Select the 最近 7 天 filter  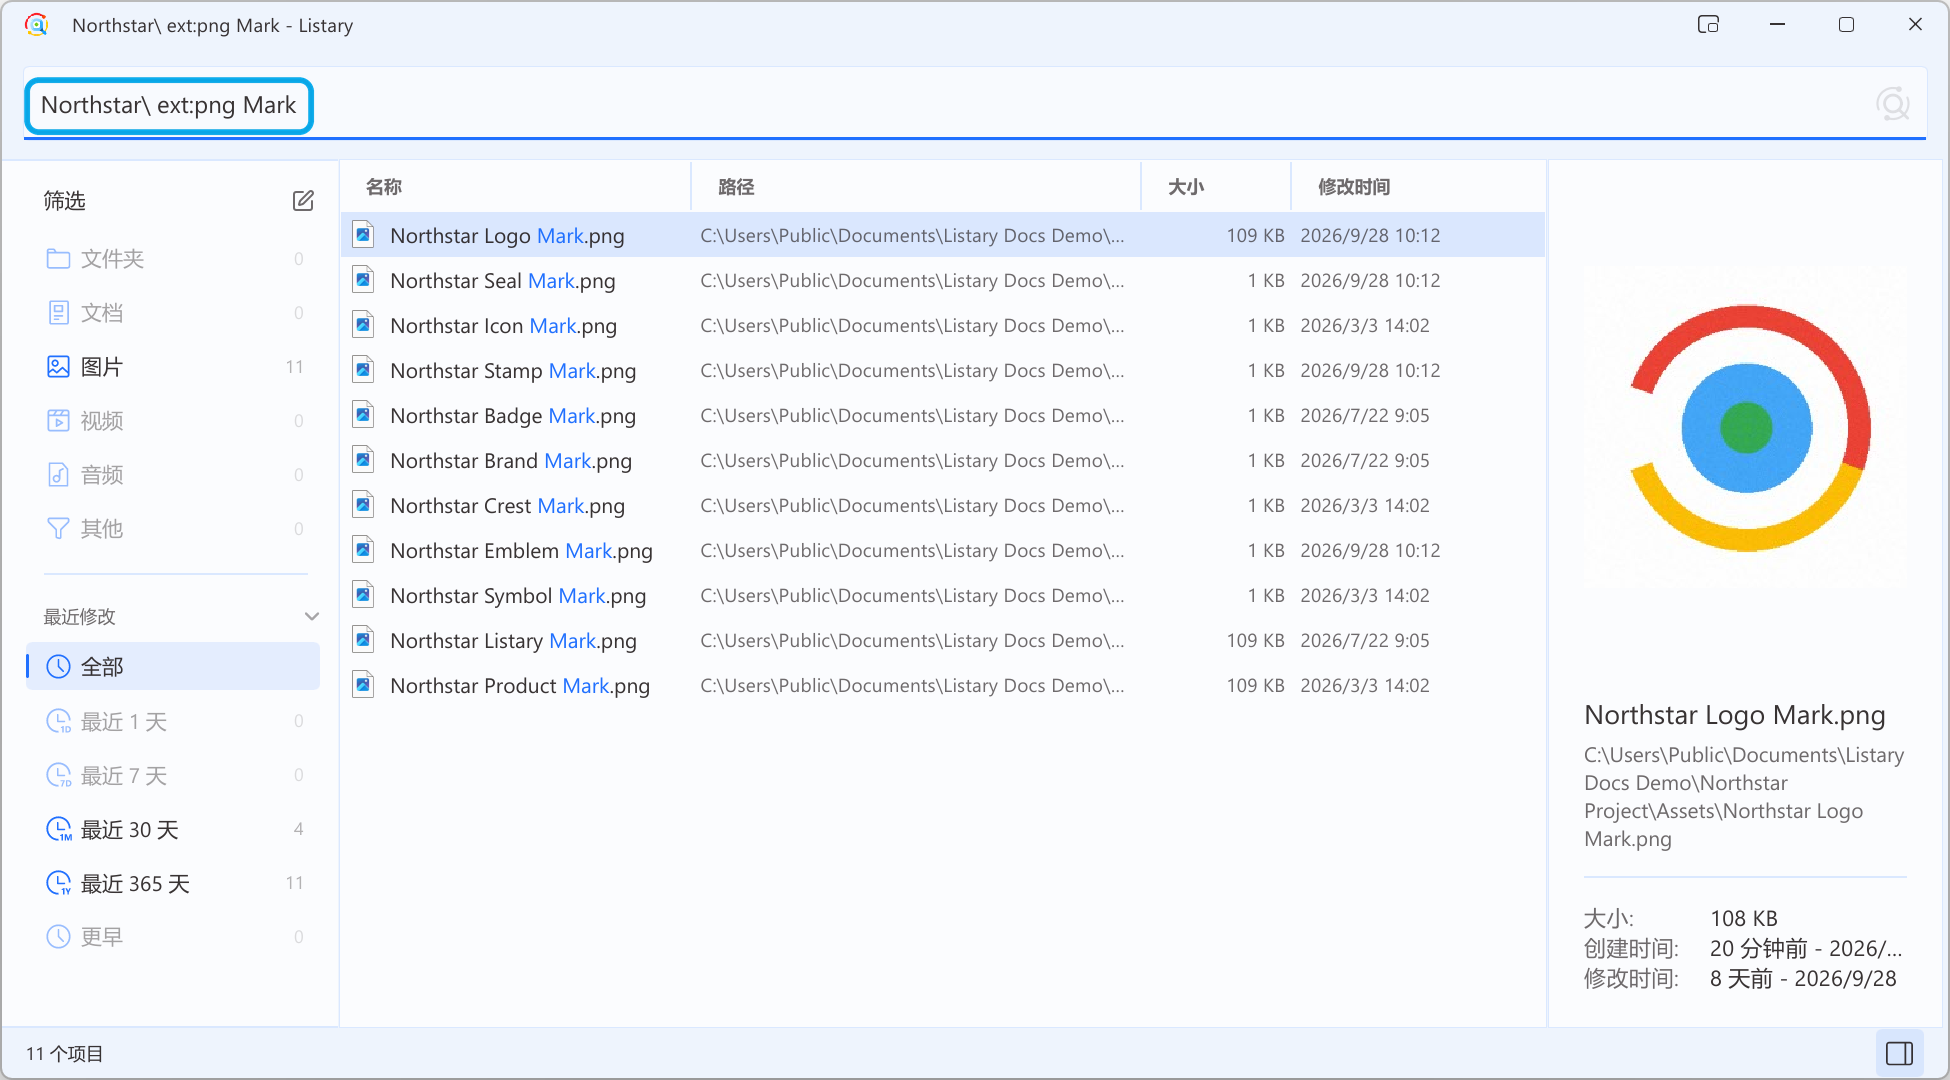[x=173, y=775]
